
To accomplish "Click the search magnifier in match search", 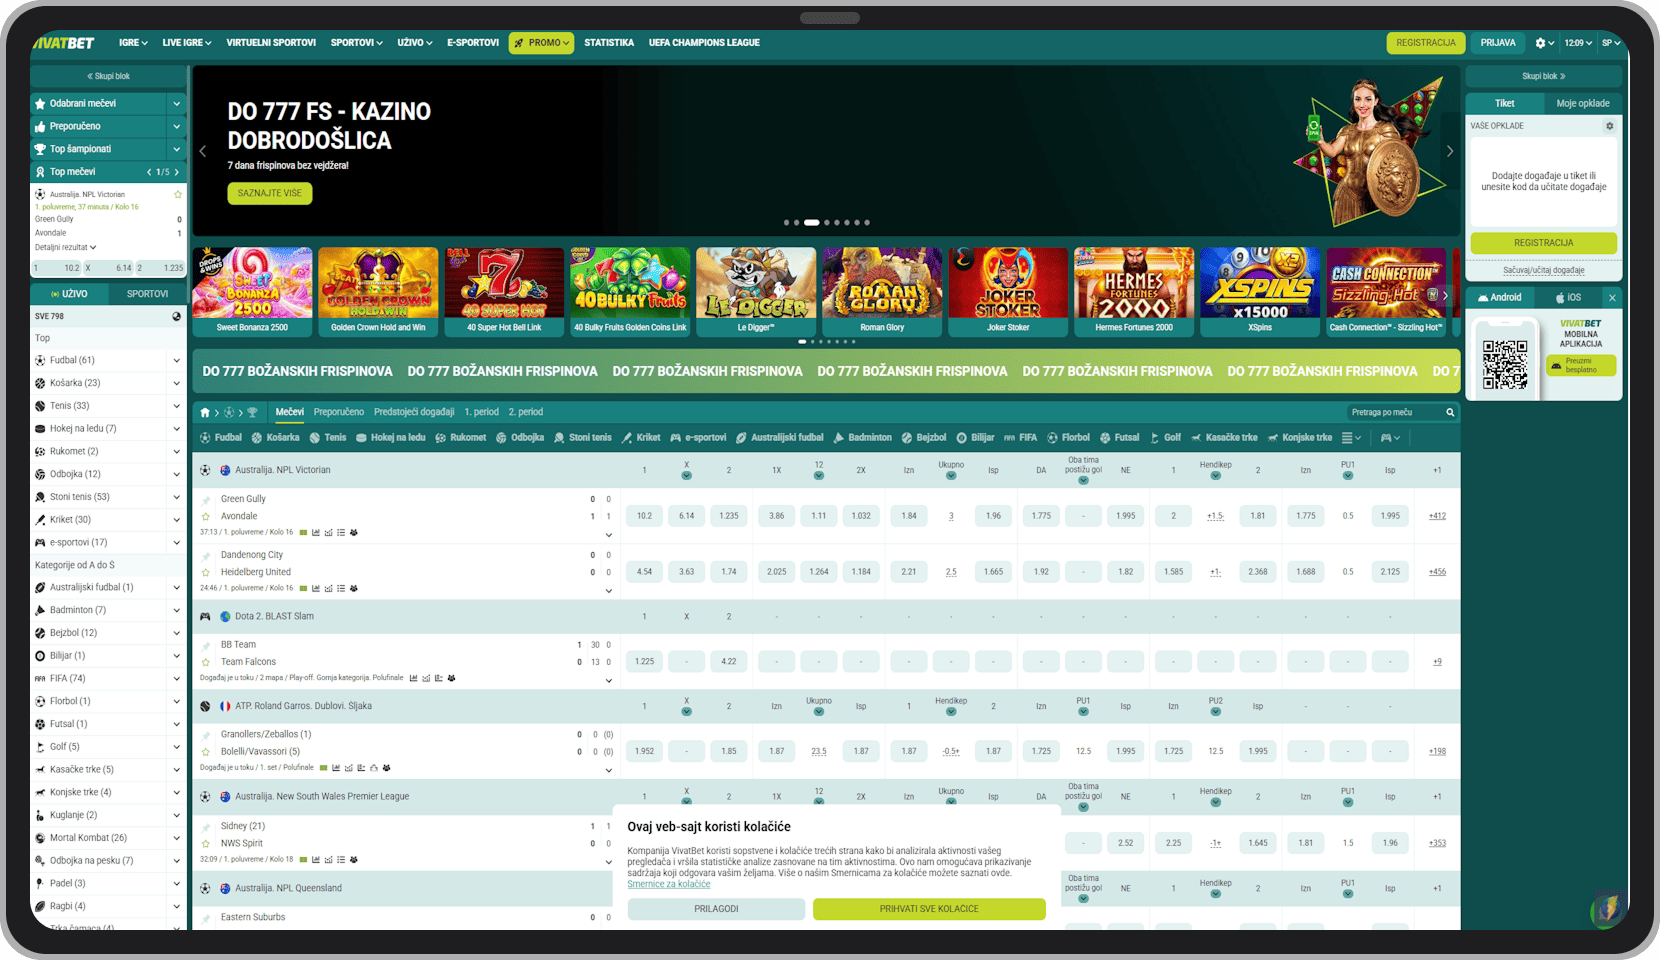I will click(1450, 412).
